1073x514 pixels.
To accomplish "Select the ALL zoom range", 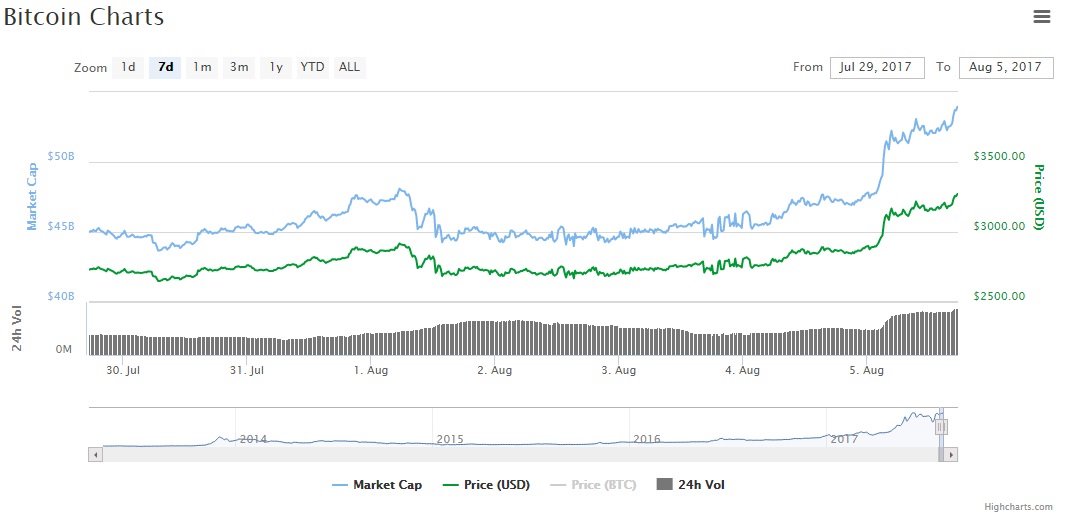I will (350, 67).
